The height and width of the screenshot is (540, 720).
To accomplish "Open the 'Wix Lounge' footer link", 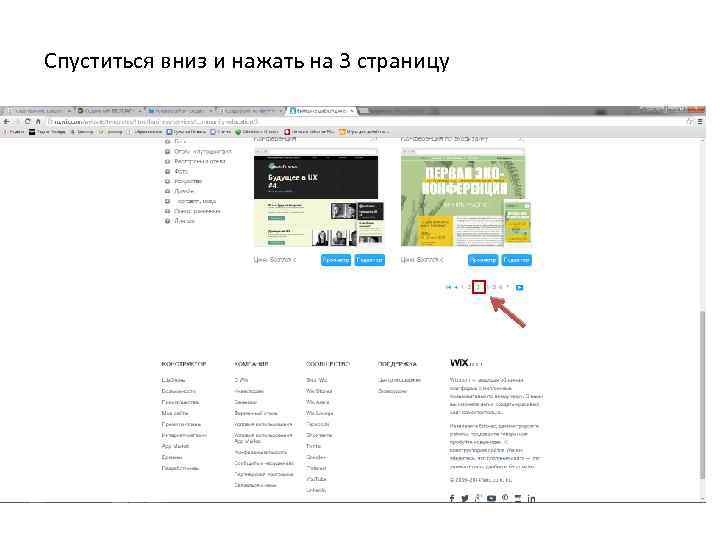I will coord(320,413).
